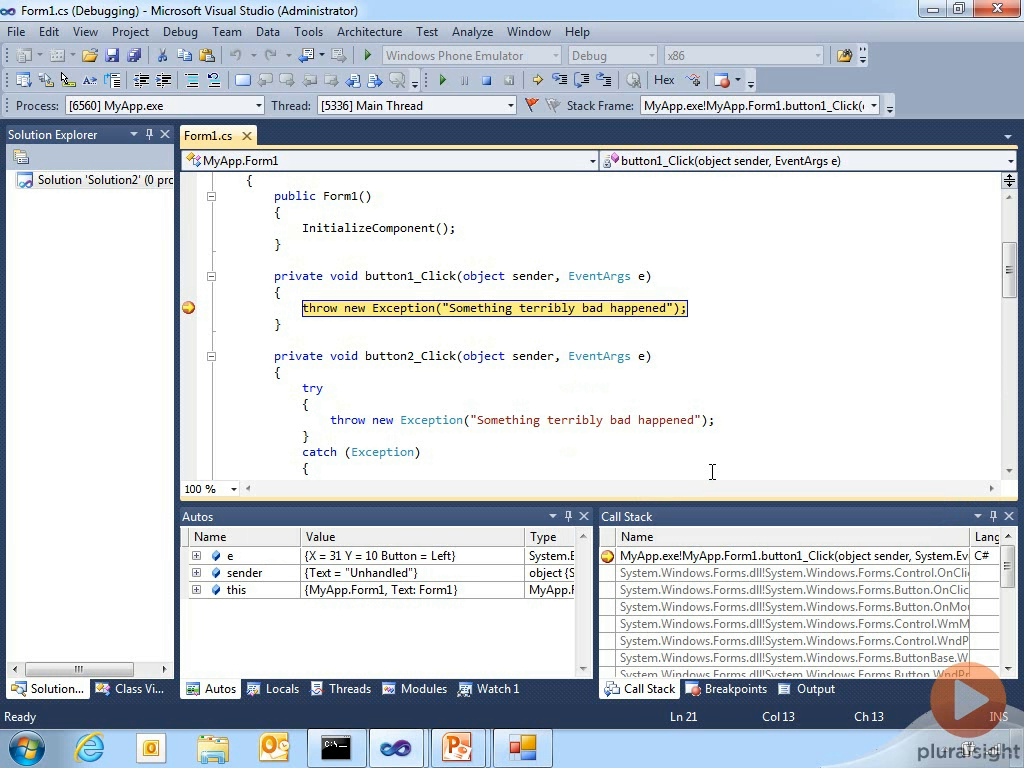The height and width of the screenshot is (768, 1024).
Task: Switch to the Locals tab
Action: 273,688
